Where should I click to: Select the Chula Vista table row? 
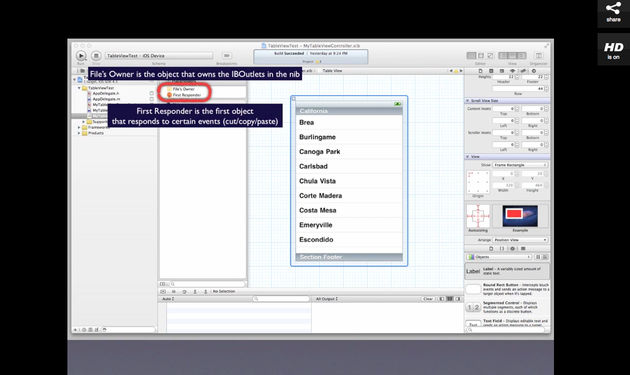coord(349,181)
